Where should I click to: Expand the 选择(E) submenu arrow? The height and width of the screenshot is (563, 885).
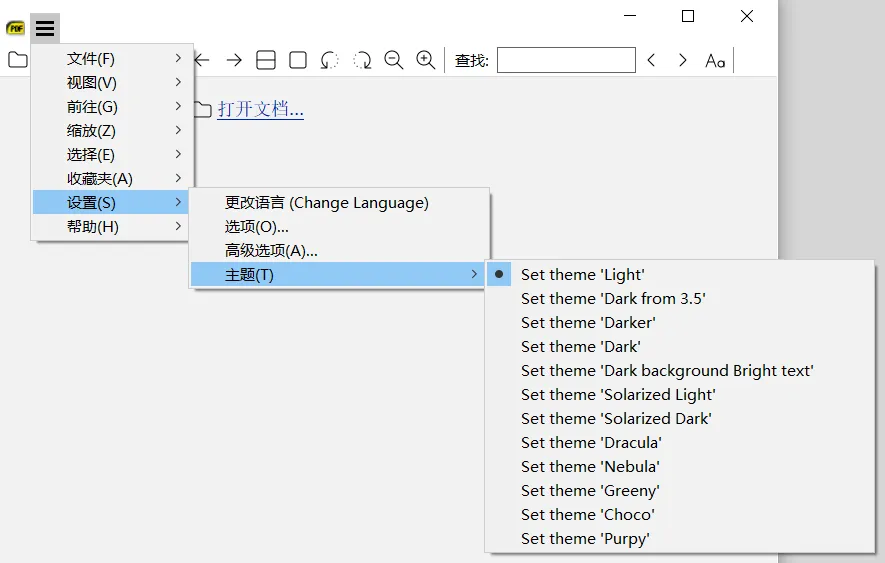coord(178,154)
